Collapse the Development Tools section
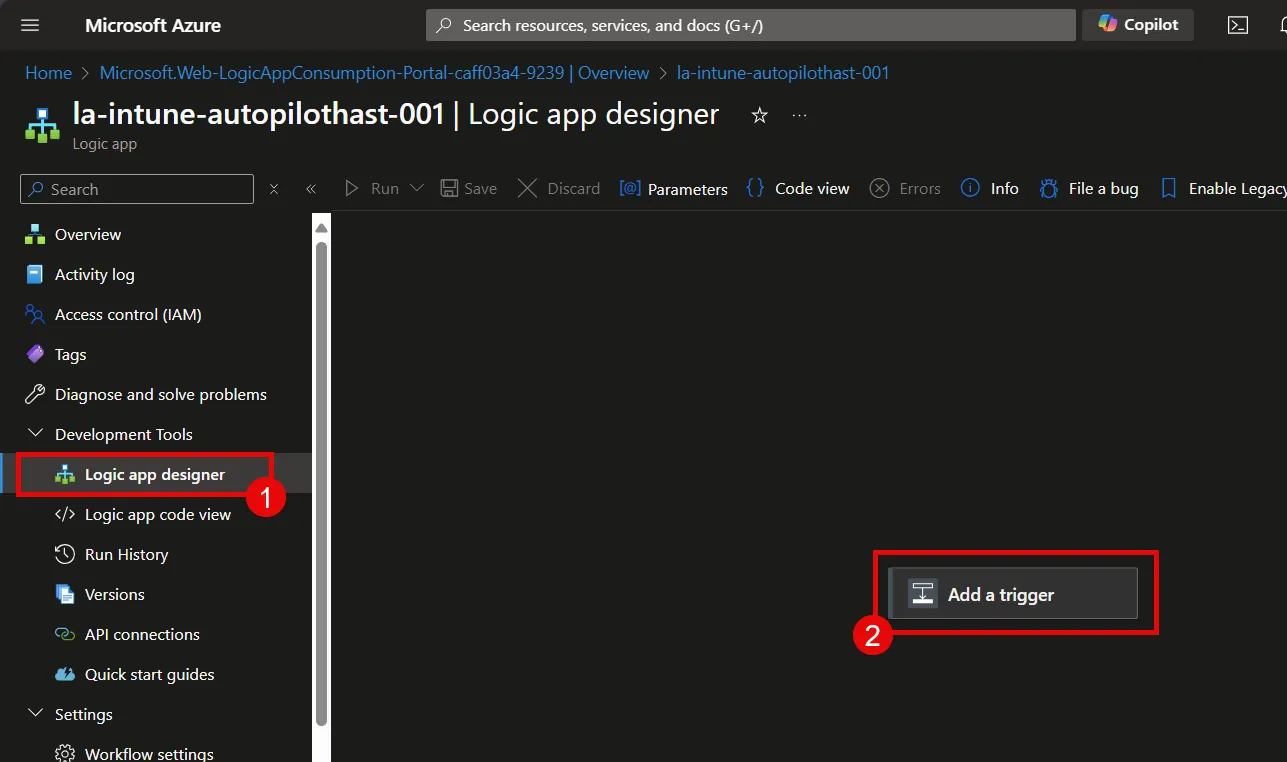Image resolution: width=1287 pixels, height=762 pixels. [36, 434]
